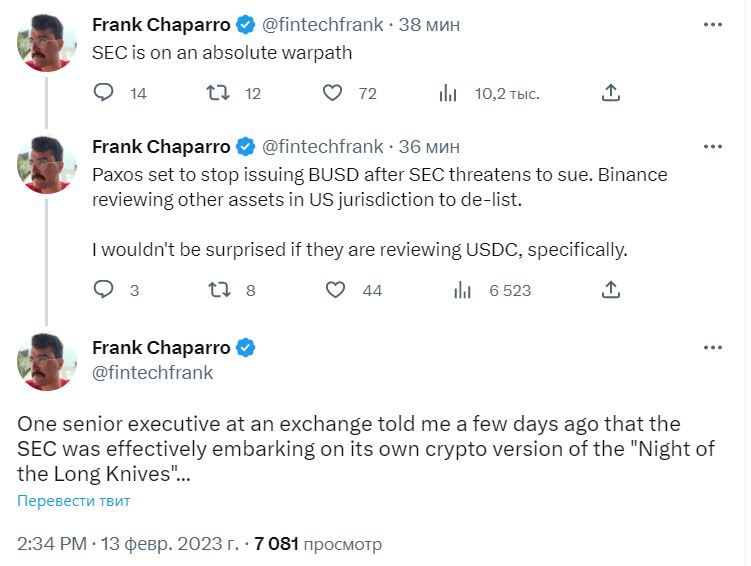751x566 pixels.
Task: Open the @fintechfrank handle under the main tweet
Action: [x=152, y=373]
